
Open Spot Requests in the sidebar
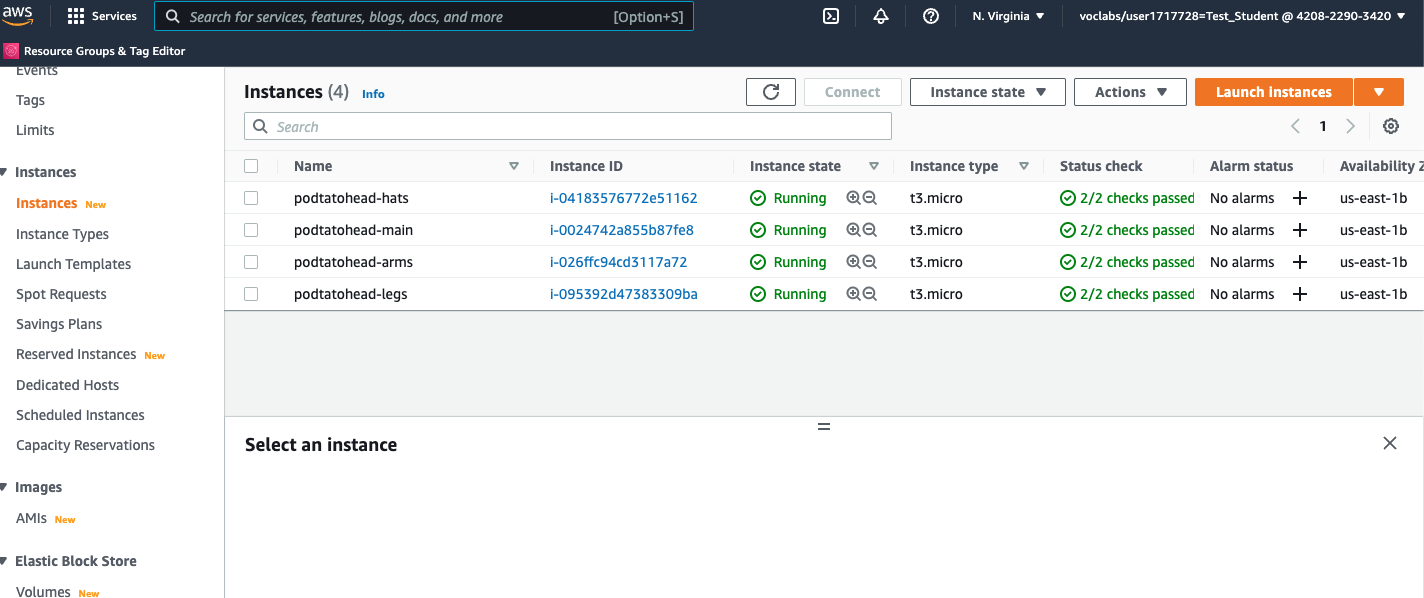point(61,294)
